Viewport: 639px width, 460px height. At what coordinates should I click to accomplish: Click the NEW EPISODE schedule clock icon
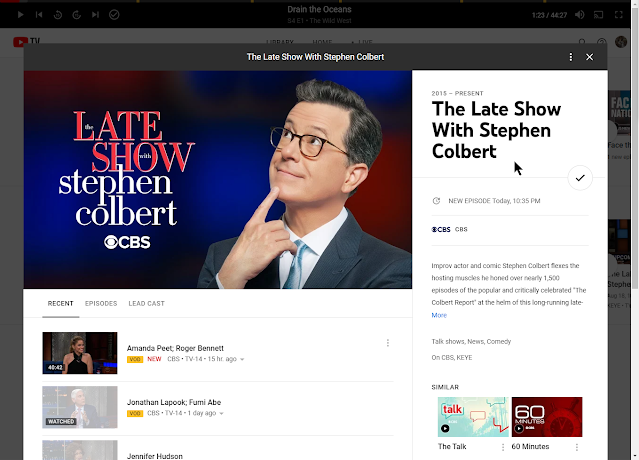[x=436, y=201]
